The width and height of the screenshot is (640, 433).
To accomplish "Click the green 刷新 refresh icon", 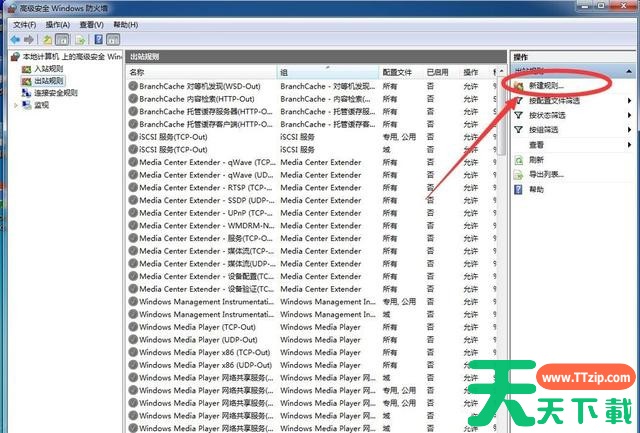I will pyautogui.click(x=518, y=160).
